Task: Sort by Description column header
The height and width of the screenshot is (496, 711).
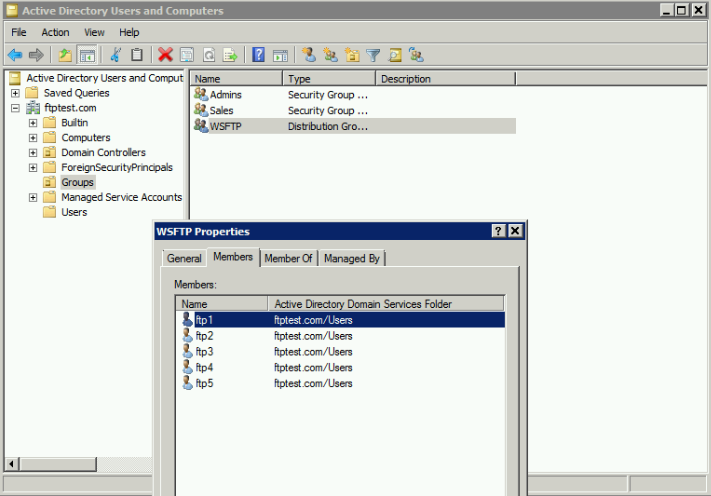Action: coord(446,78)
